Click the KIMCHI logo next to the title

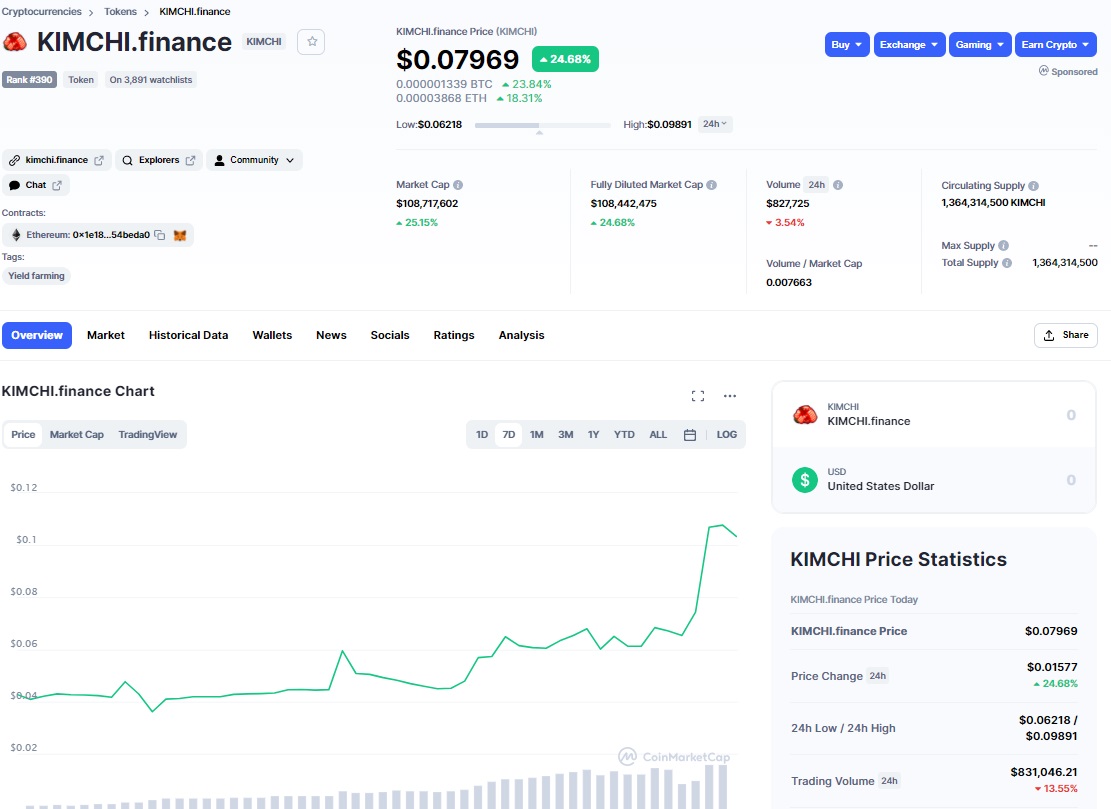tap(15, 43)
